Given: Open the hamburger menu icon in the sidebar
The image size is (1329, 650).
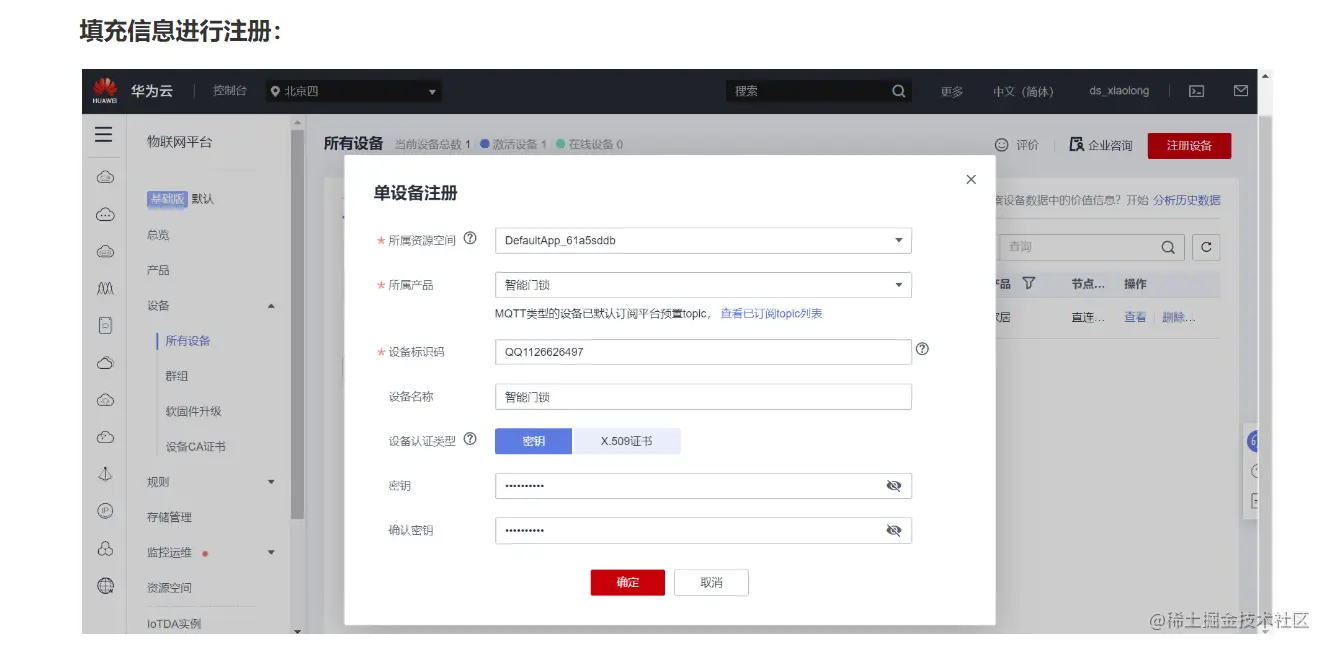Looking at the screenshot, I should [104, 135].
